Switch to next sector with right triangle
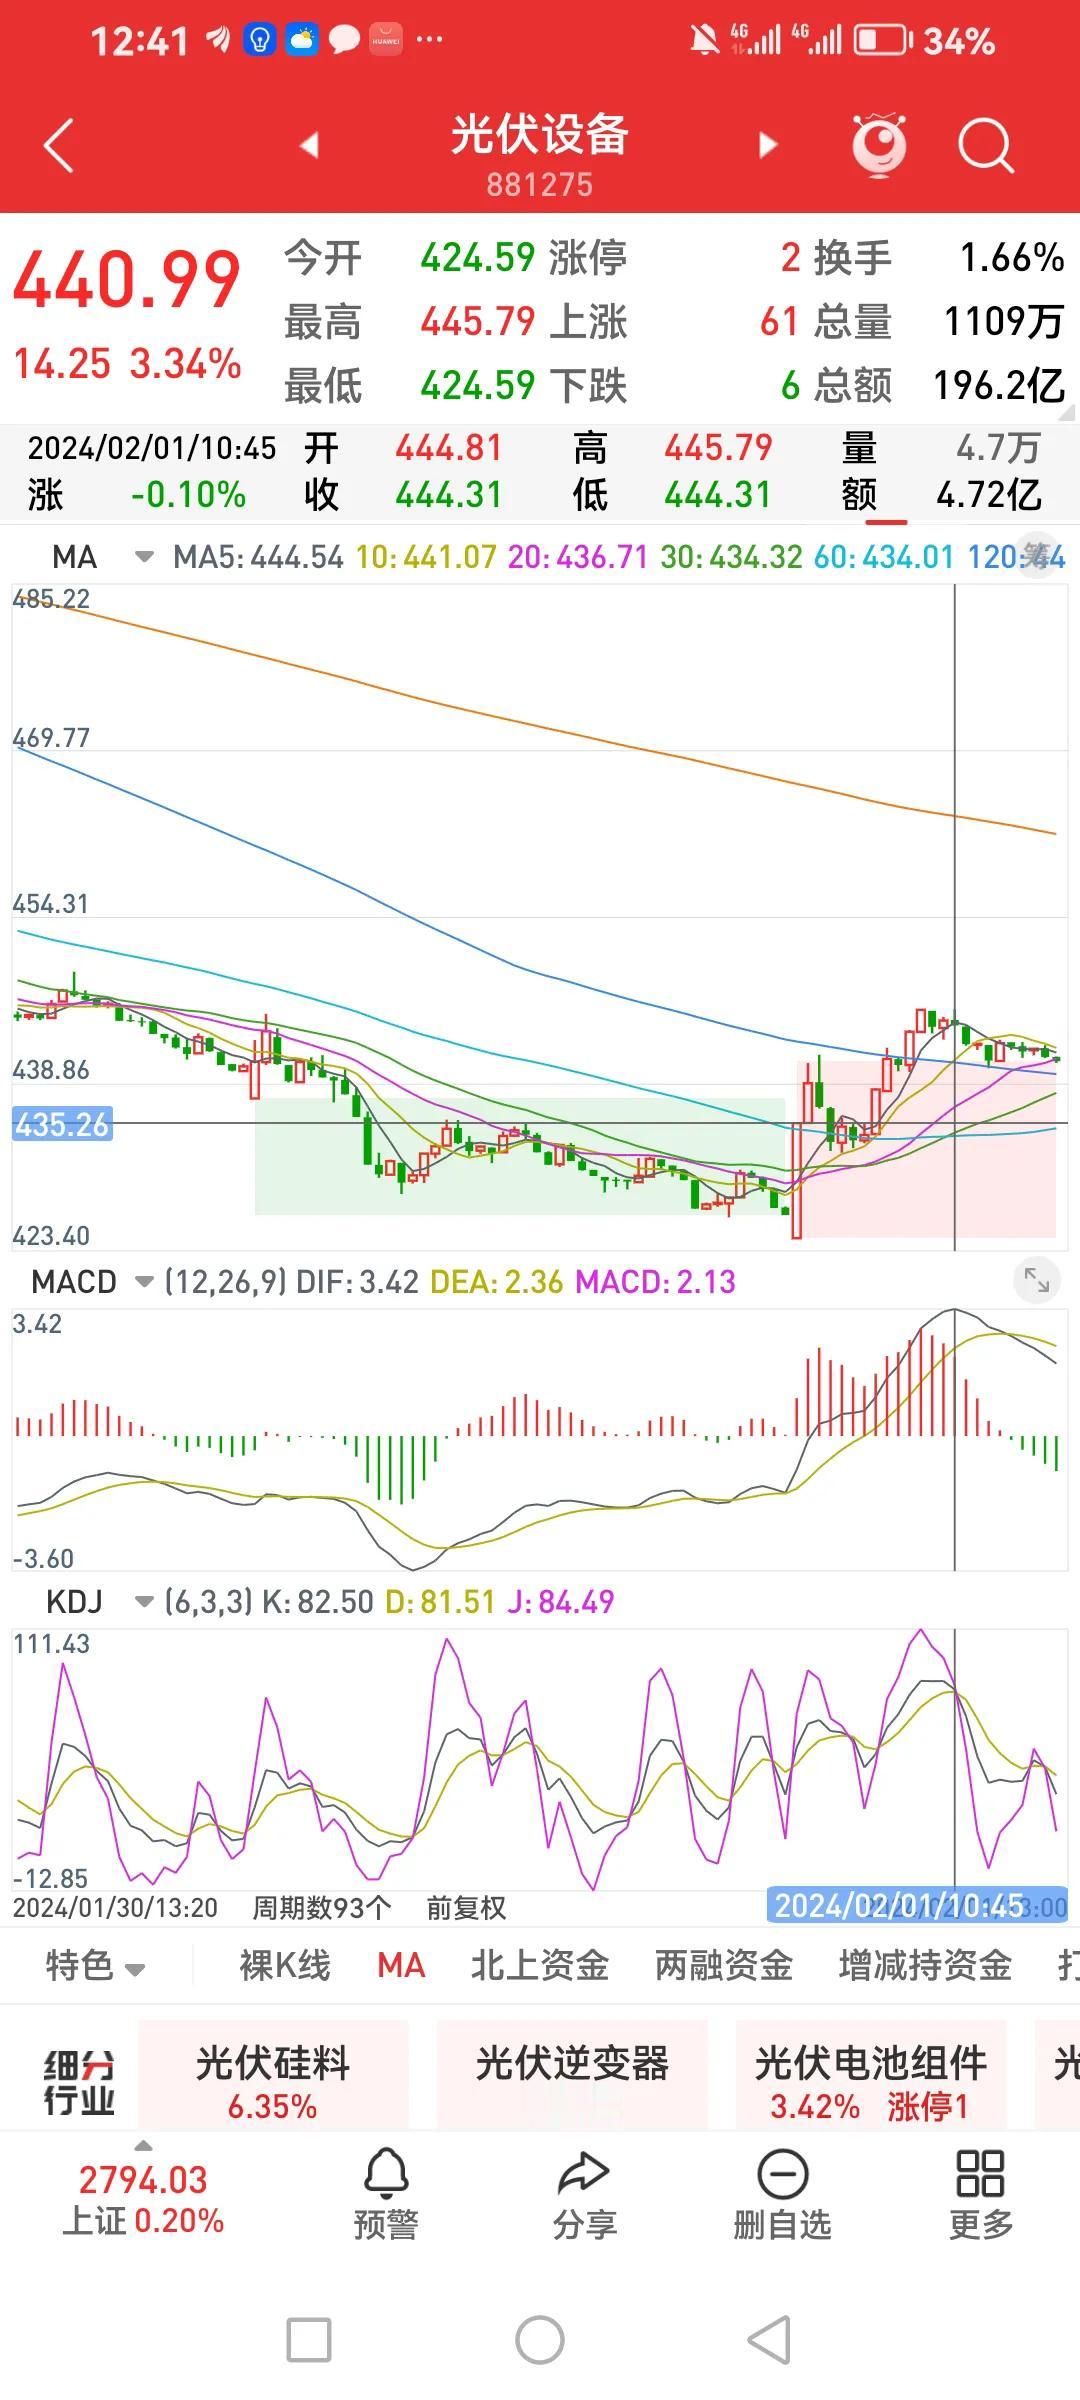Image resolution: width=1080 pixels, height=2400 pixels. [x=767, y=146]
